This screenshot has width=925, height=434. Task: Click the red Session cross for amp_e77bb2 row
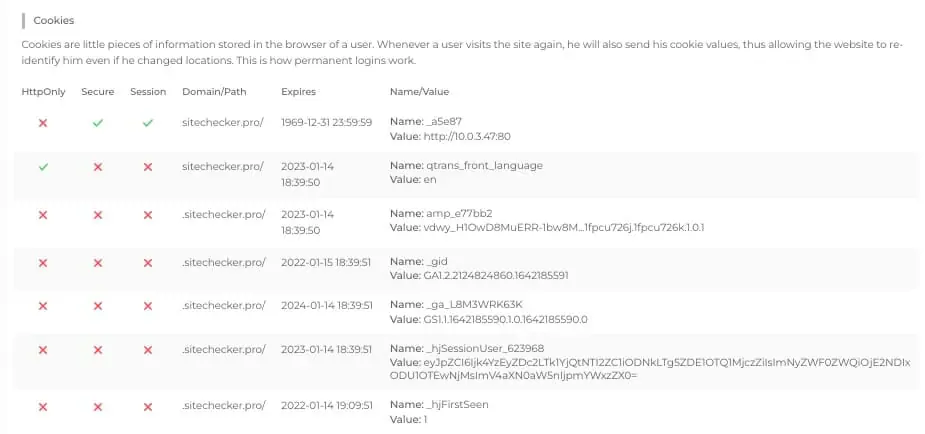pyautogui.click(x=147, y=215)
